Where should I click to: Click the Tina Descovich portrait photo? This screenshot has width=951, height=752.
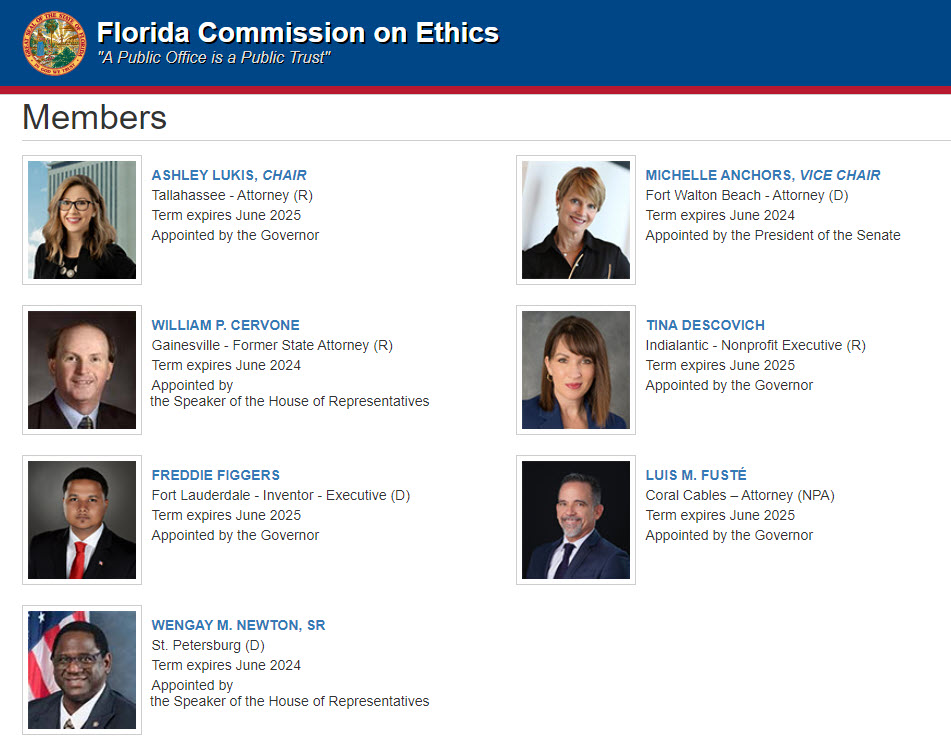click(x=576, y=370)
